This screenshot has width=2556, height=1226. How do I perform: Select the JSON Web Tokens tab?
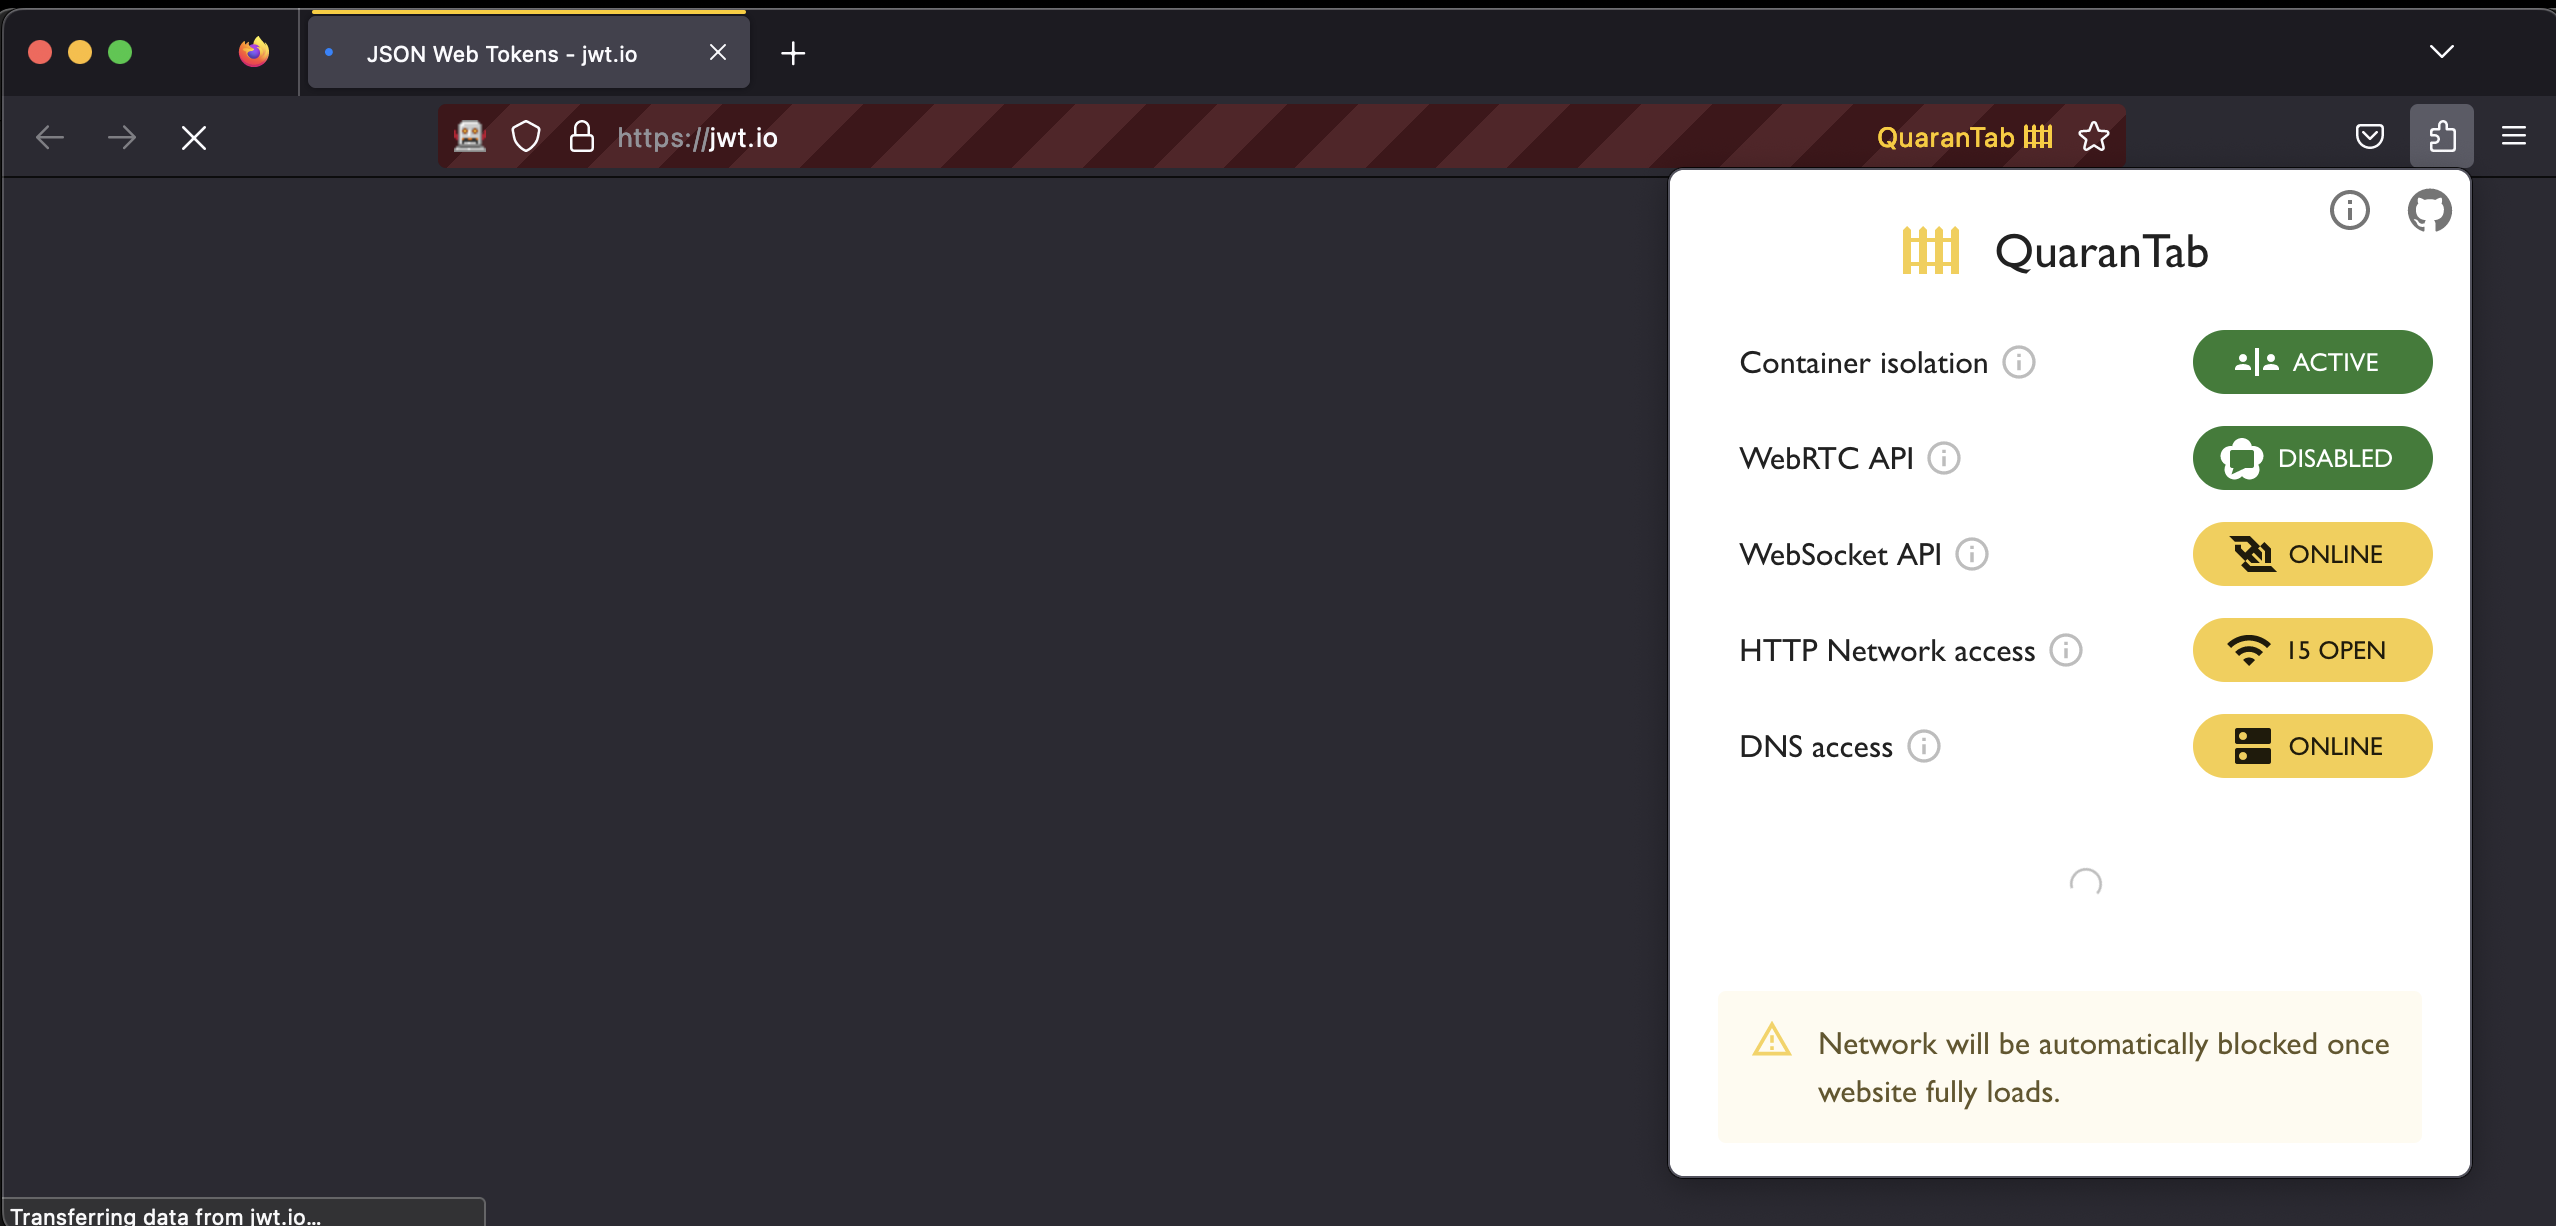501,54
